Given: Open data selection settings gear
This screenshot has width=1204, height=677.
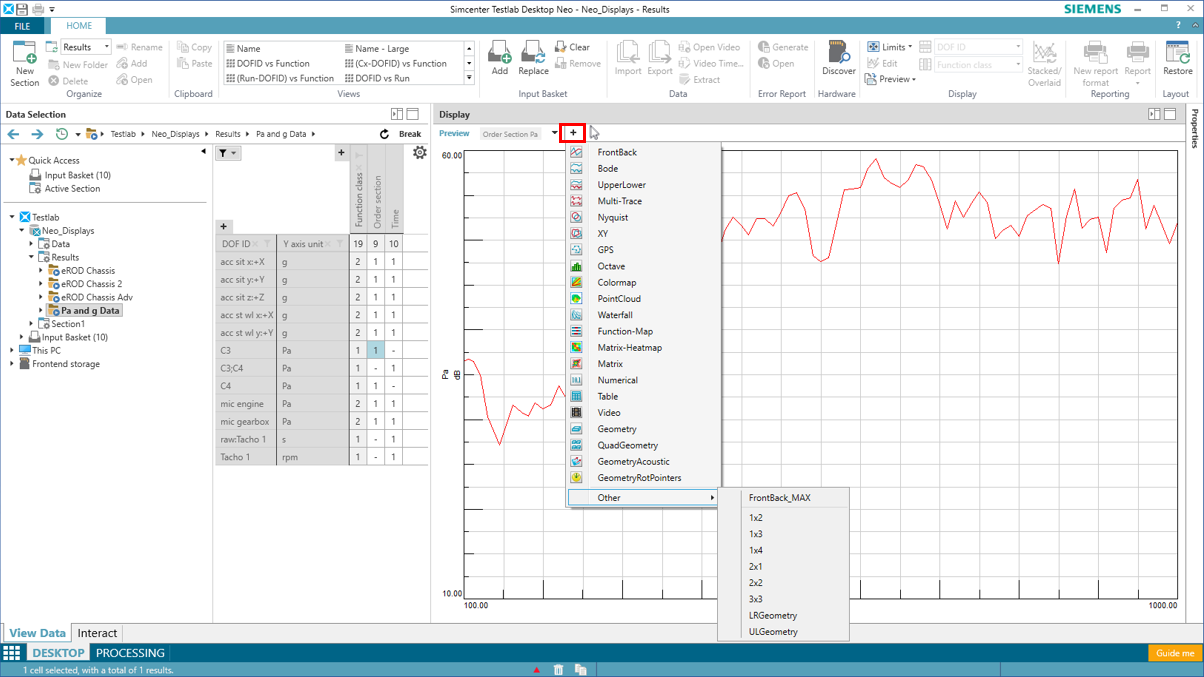Looking at the screenshot, I should point(420,153).
